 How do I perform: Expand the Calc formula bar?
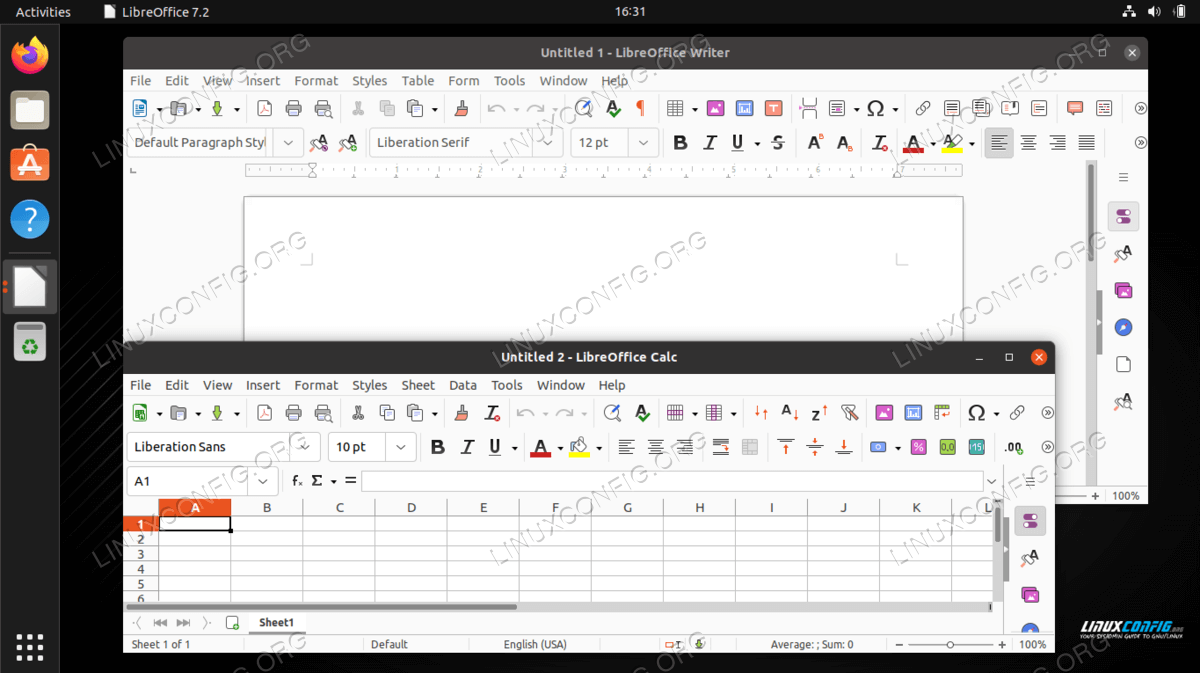coord(992,481)
